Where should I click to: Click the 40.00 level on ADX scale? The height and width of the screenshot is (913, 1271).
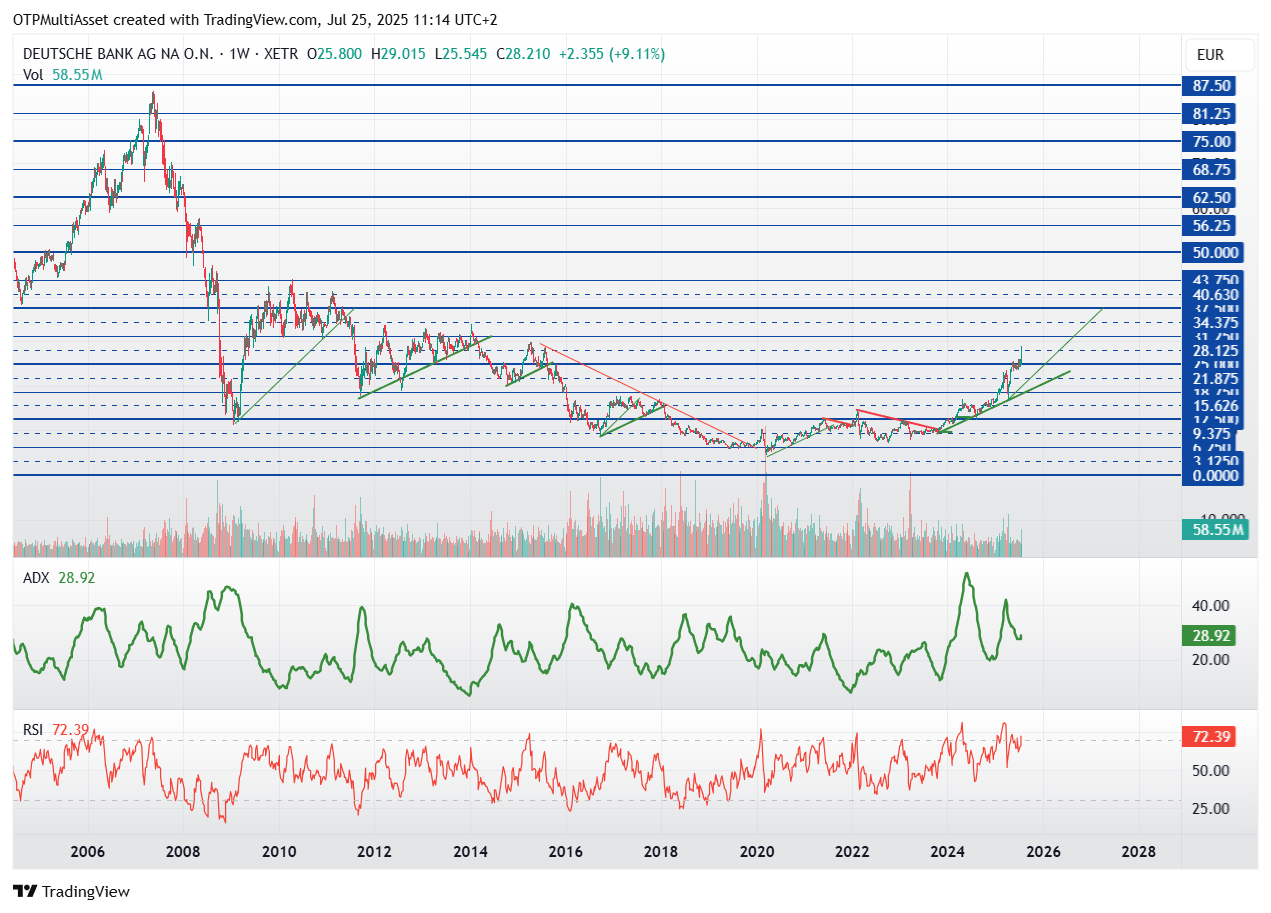(x=1211, y=605)
